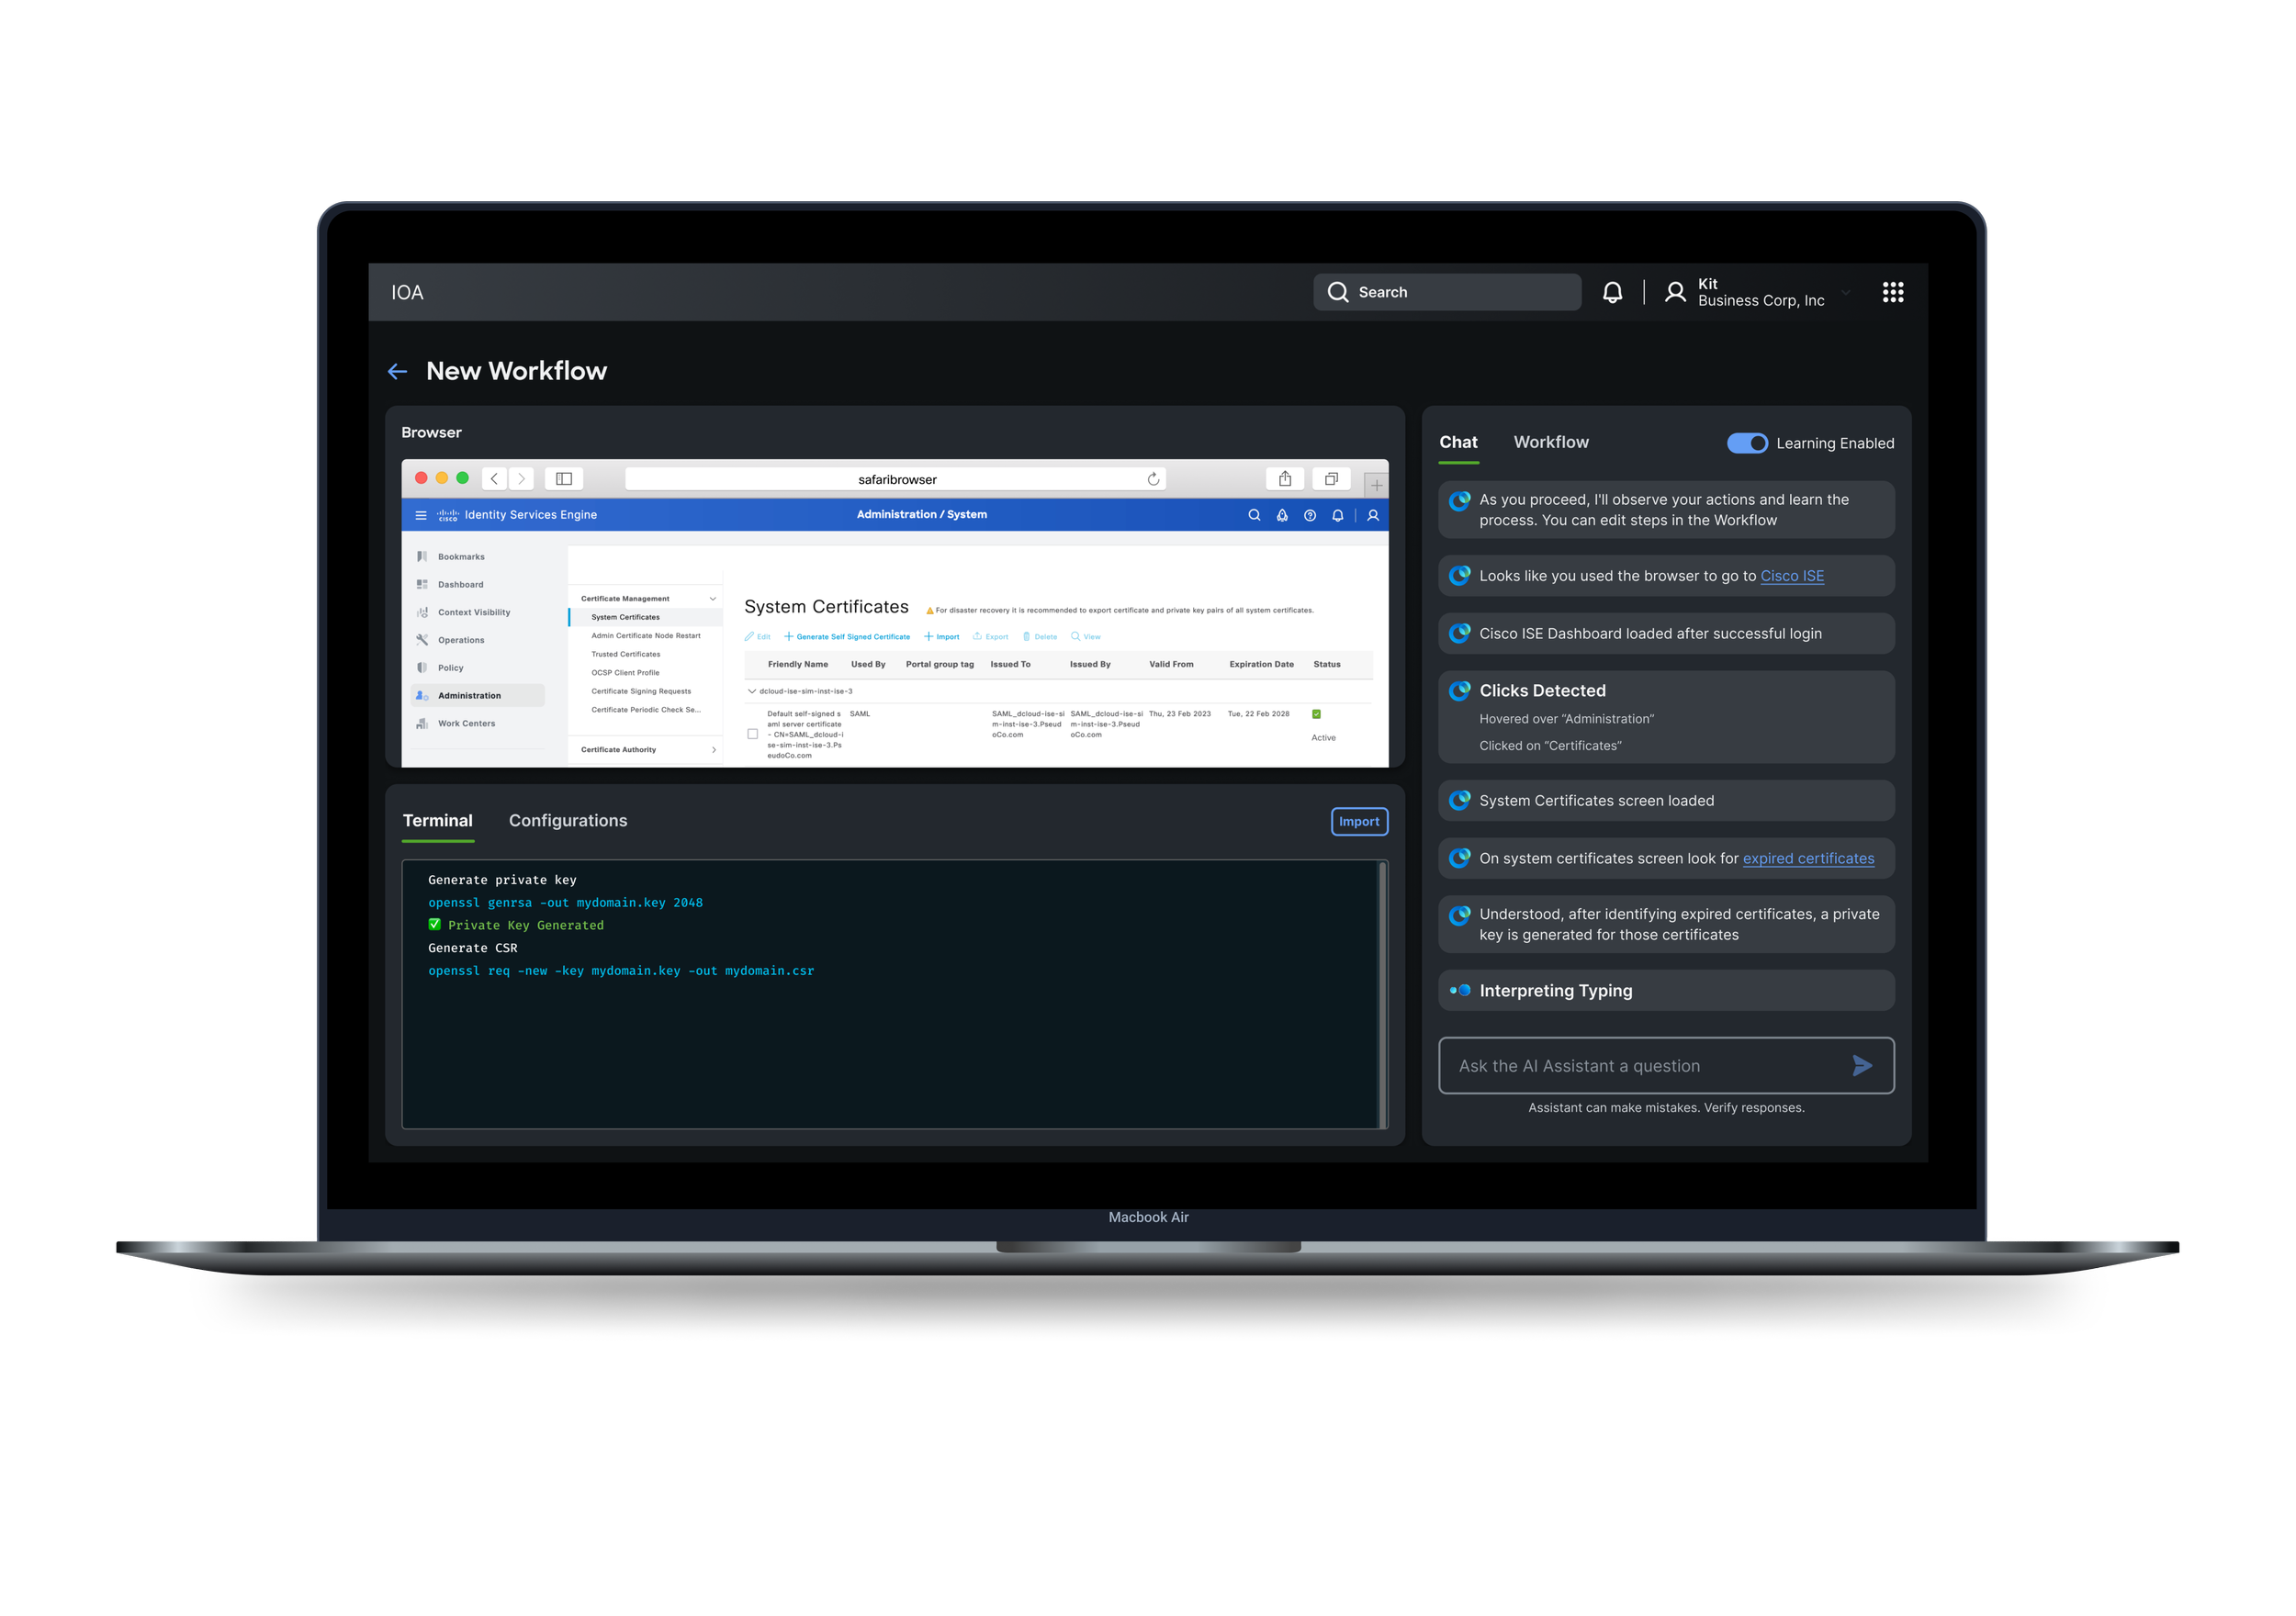
Task: Click the Safari reload page icon
Action: (x=1153, y=479)
